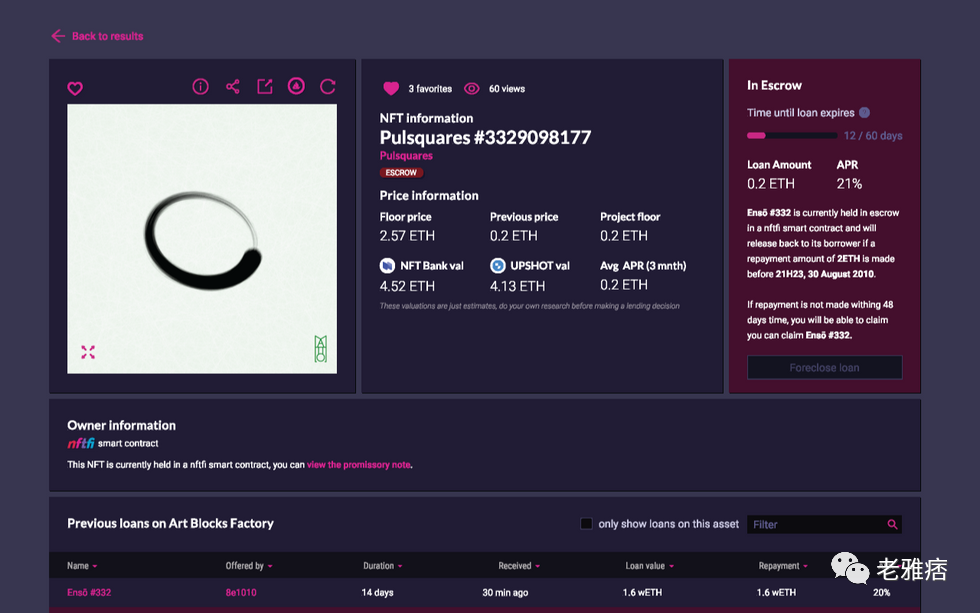Sort loans table by Received column

point(519,566)
